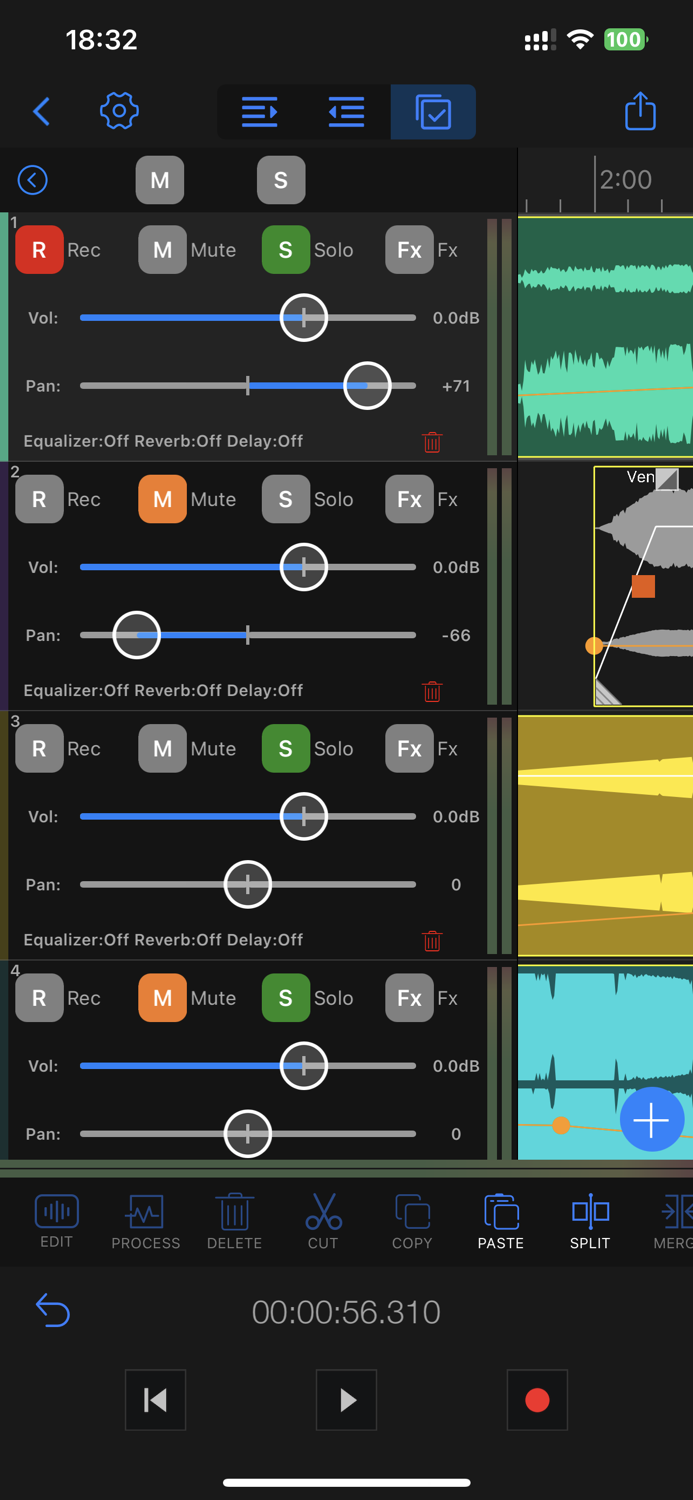Image resolution: width=693 pixels, height=1500 pixels.
Task: Open the Process tool
Action: (x=146, y=1220)
